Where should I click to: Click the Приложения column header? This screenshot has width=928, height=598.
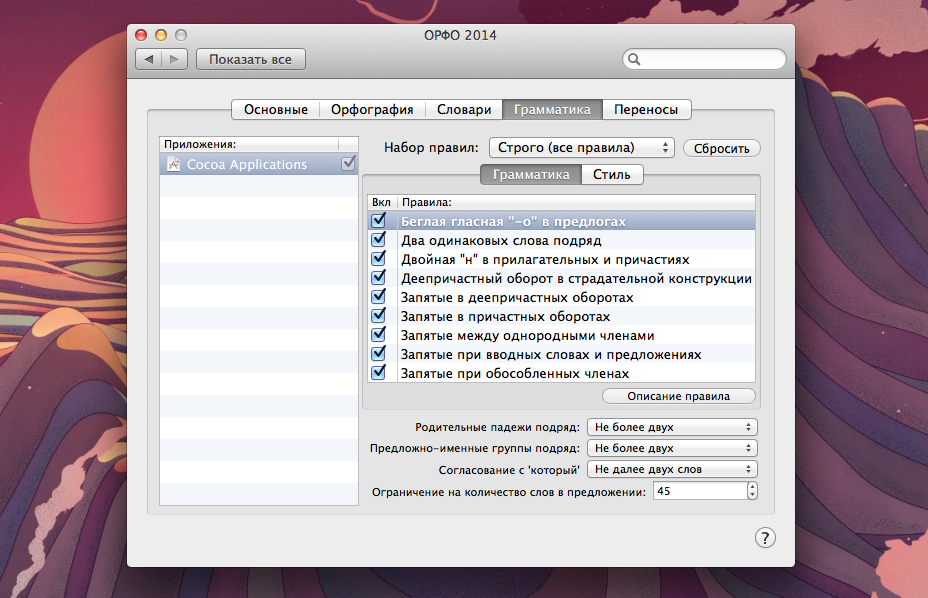(x=249, y=144)
